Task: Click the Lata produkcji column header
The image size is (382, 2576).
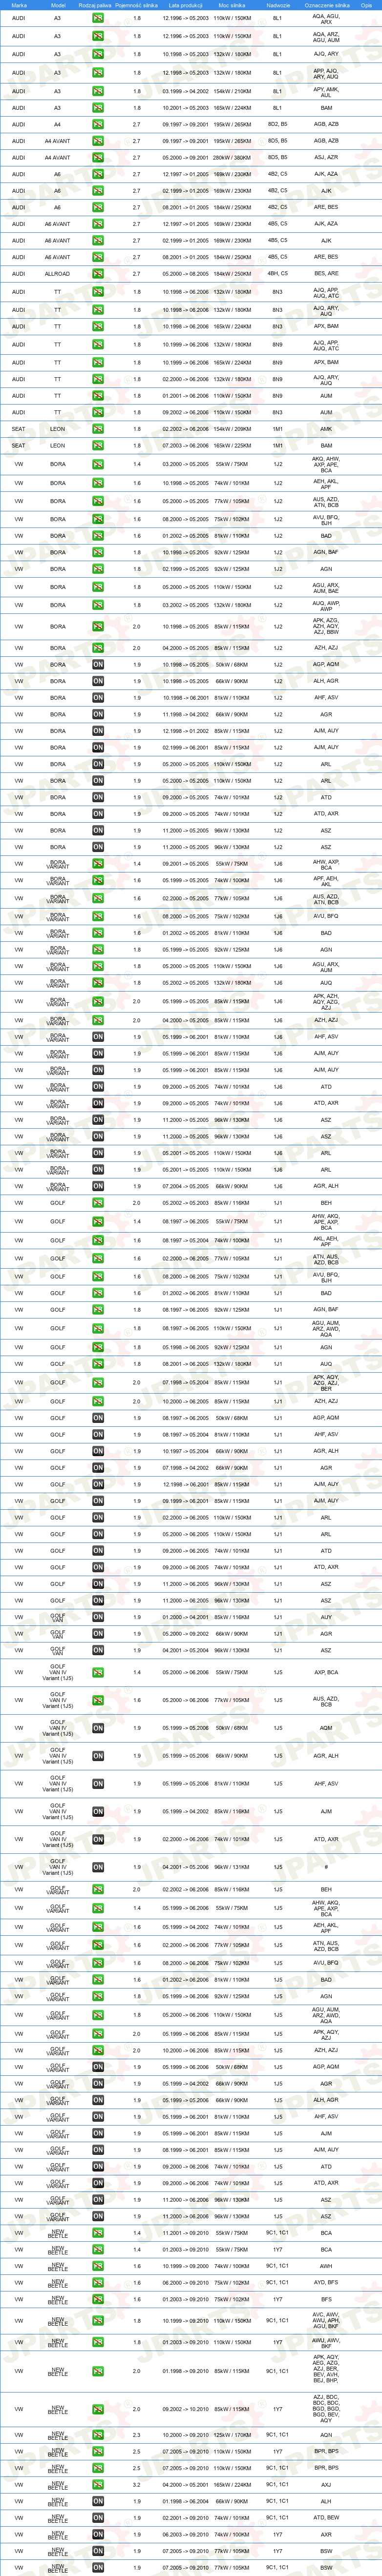Action: [x=185, y=5]
